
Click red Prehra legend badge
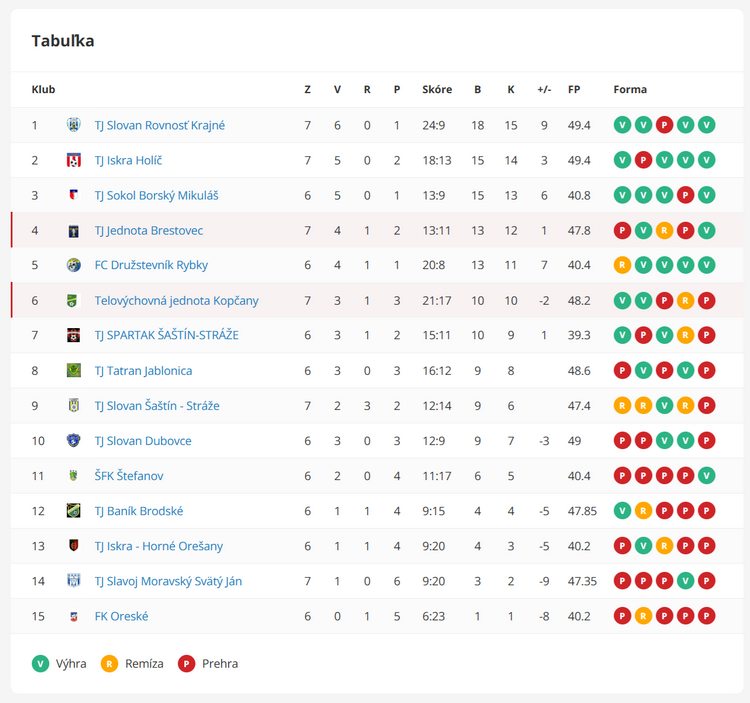[187, 664]
